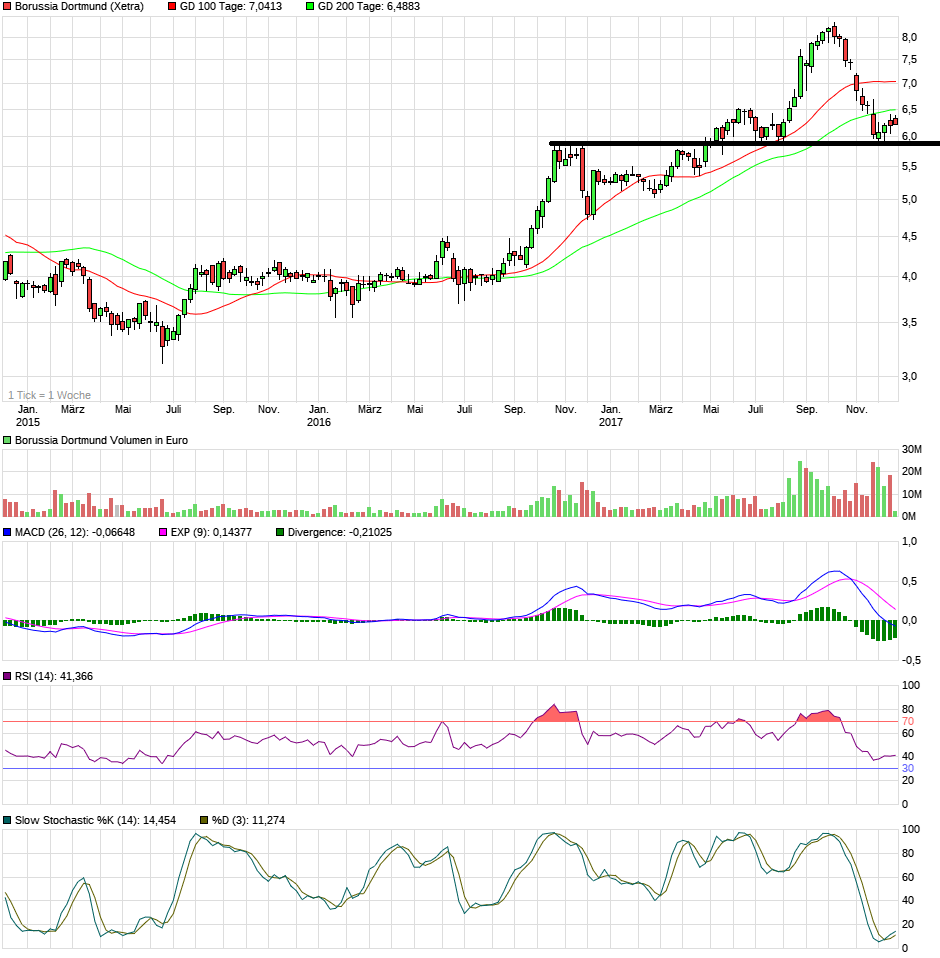
Task: Click the thick black horizontal support line
Action: pyautogui.click(x=745, y=144)
